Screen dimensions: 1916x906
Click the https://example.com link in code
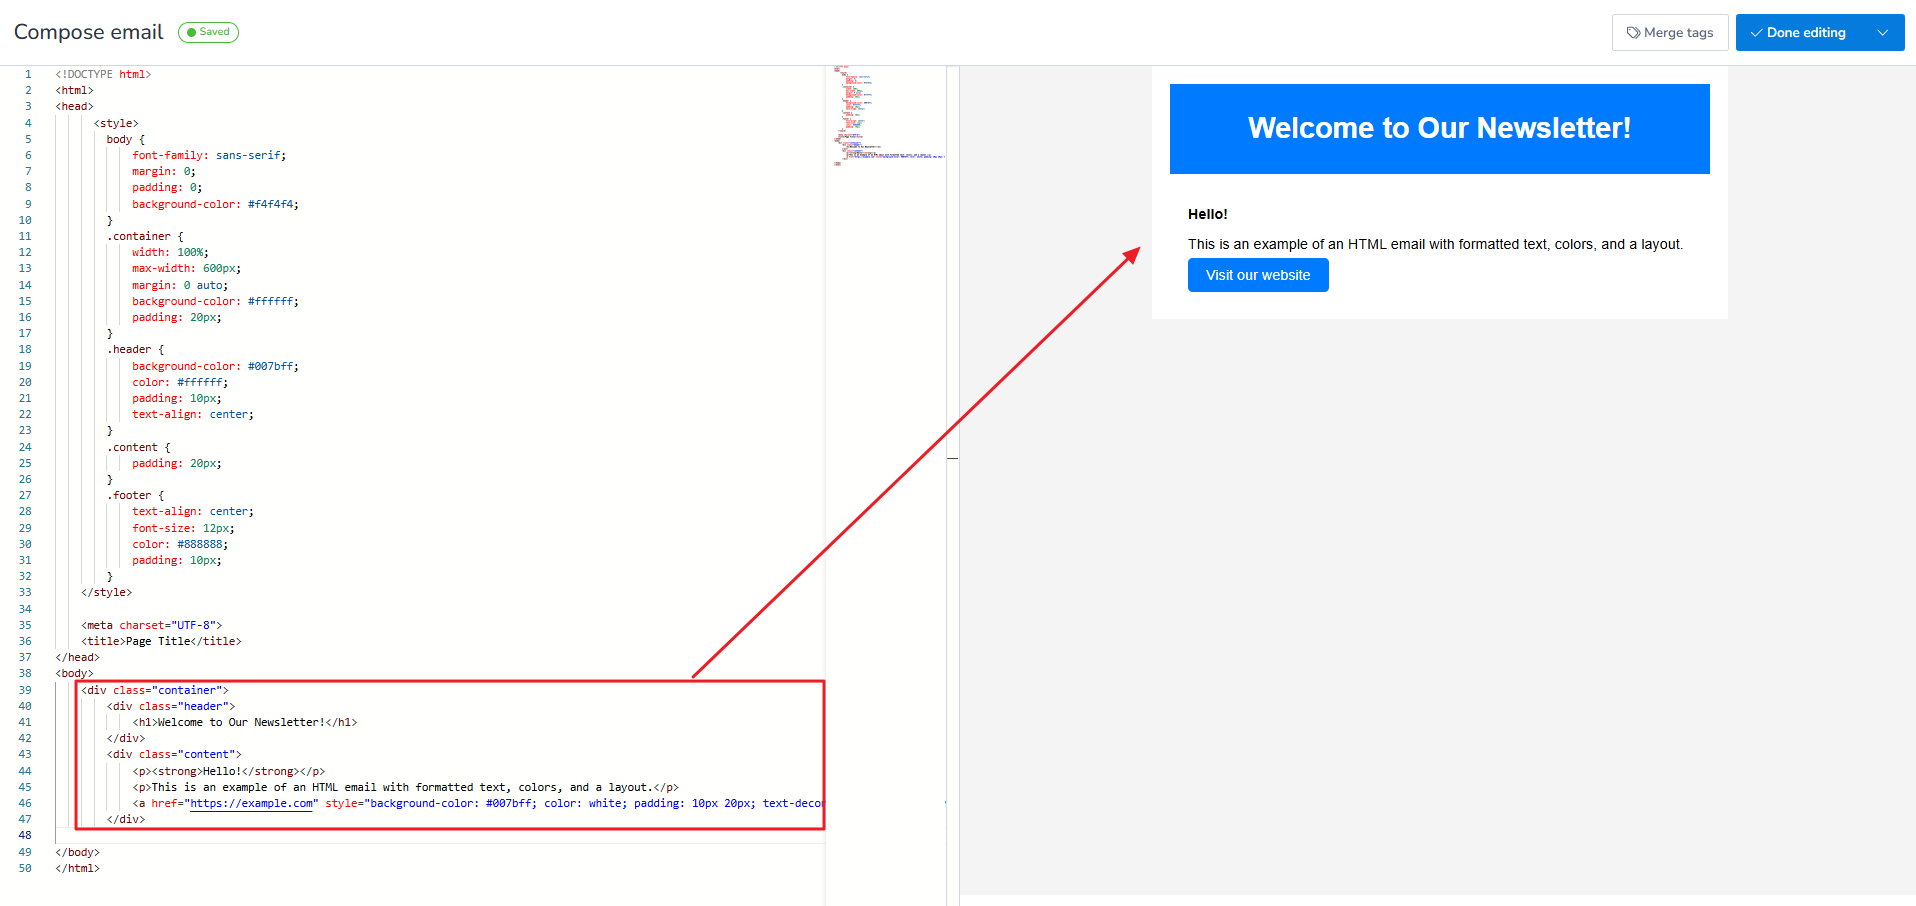pos(253,803)
